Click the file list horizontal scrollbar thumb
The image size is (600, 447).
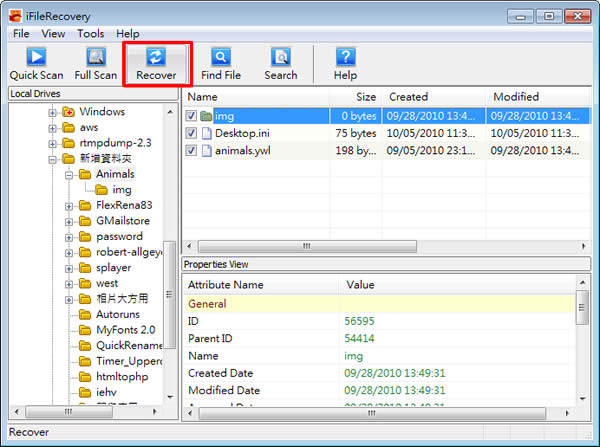[x=307, y=246]
